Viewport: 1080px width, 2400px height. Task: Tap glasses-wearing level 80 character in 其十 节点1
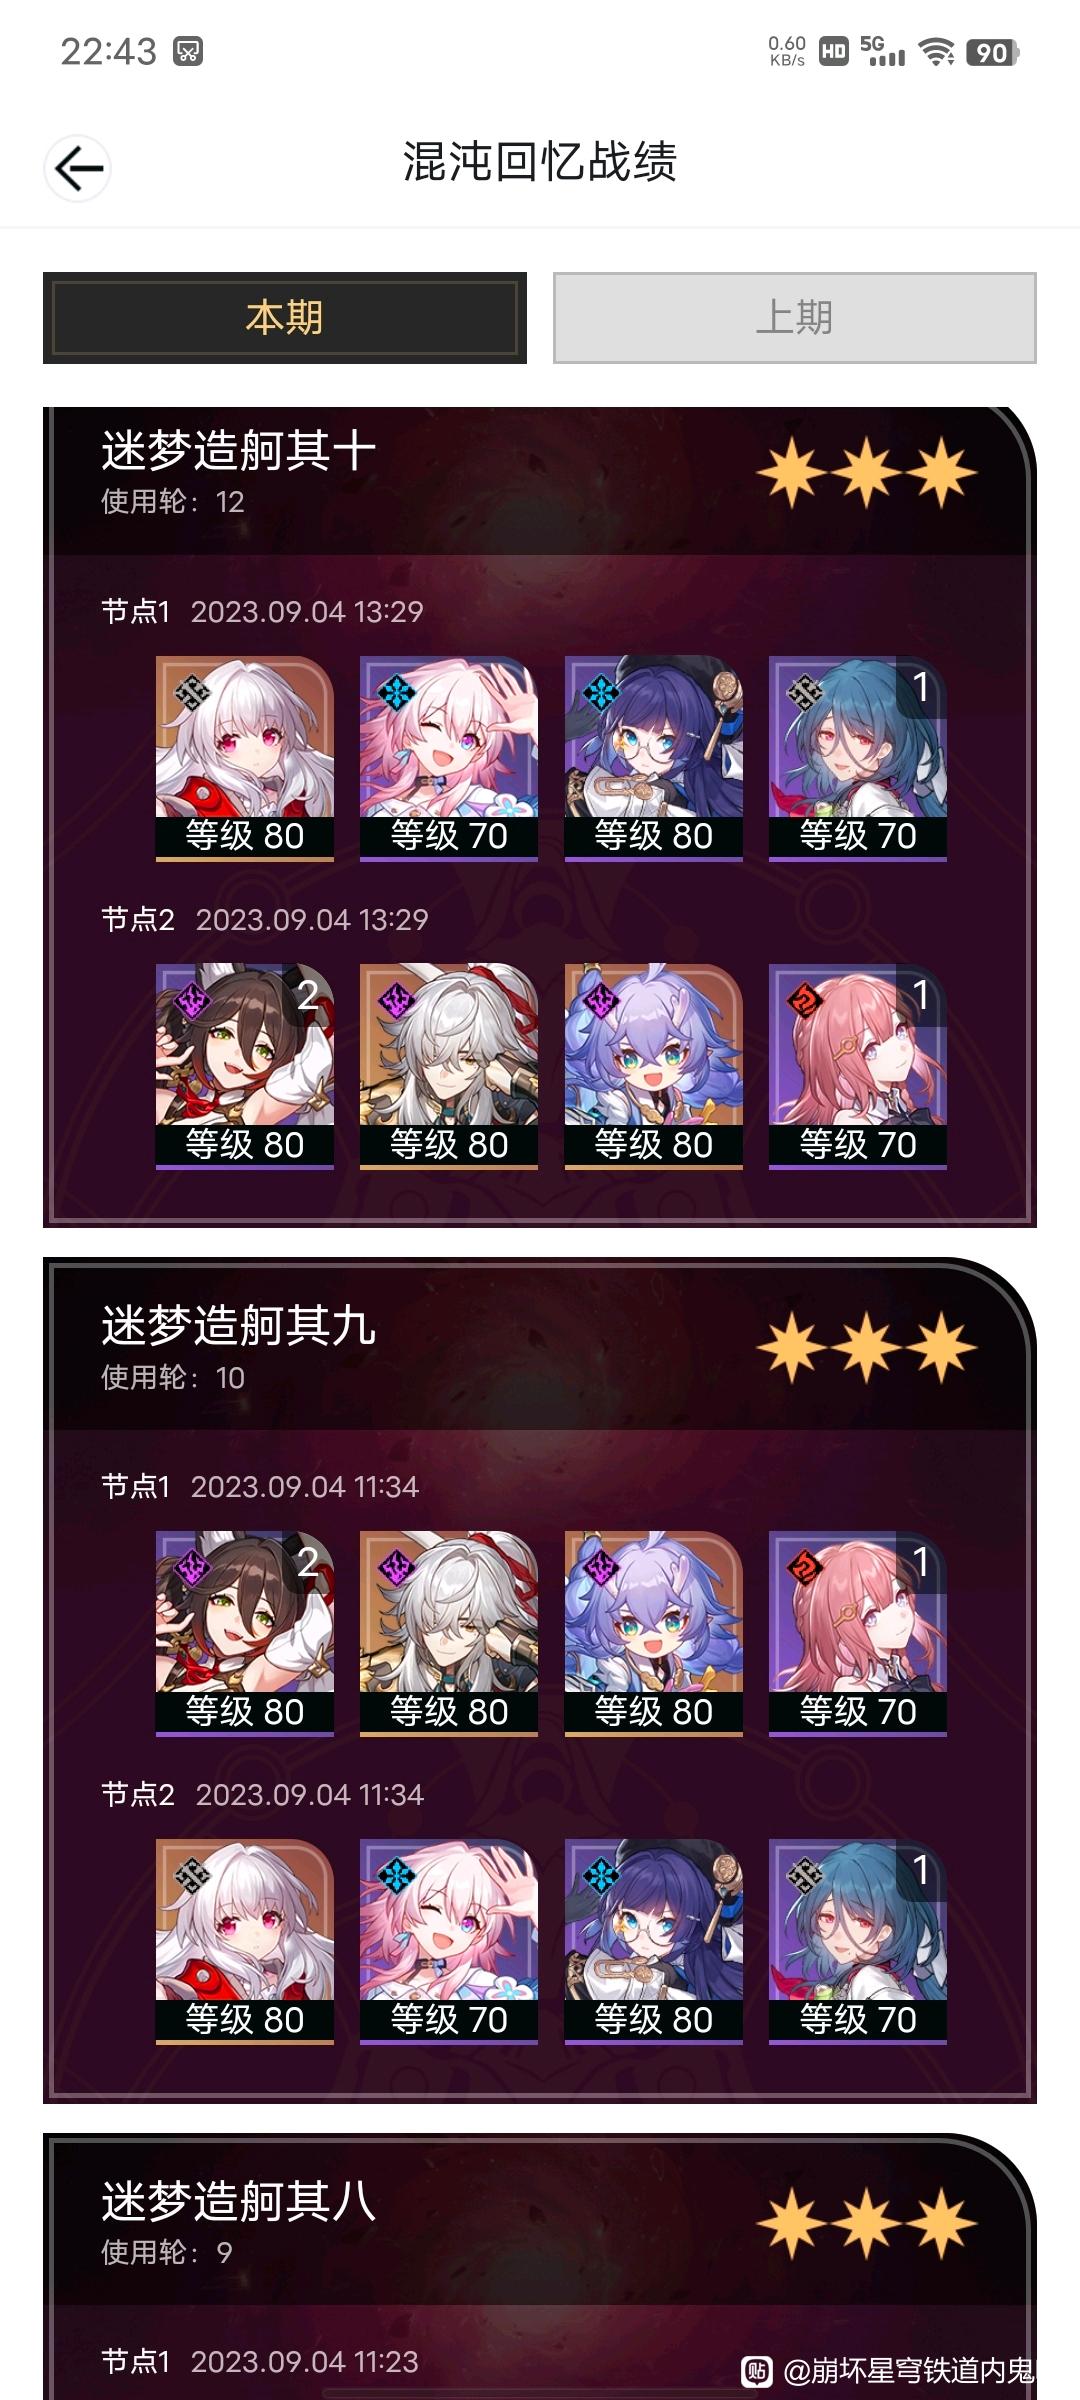click(x=654, y=758)
